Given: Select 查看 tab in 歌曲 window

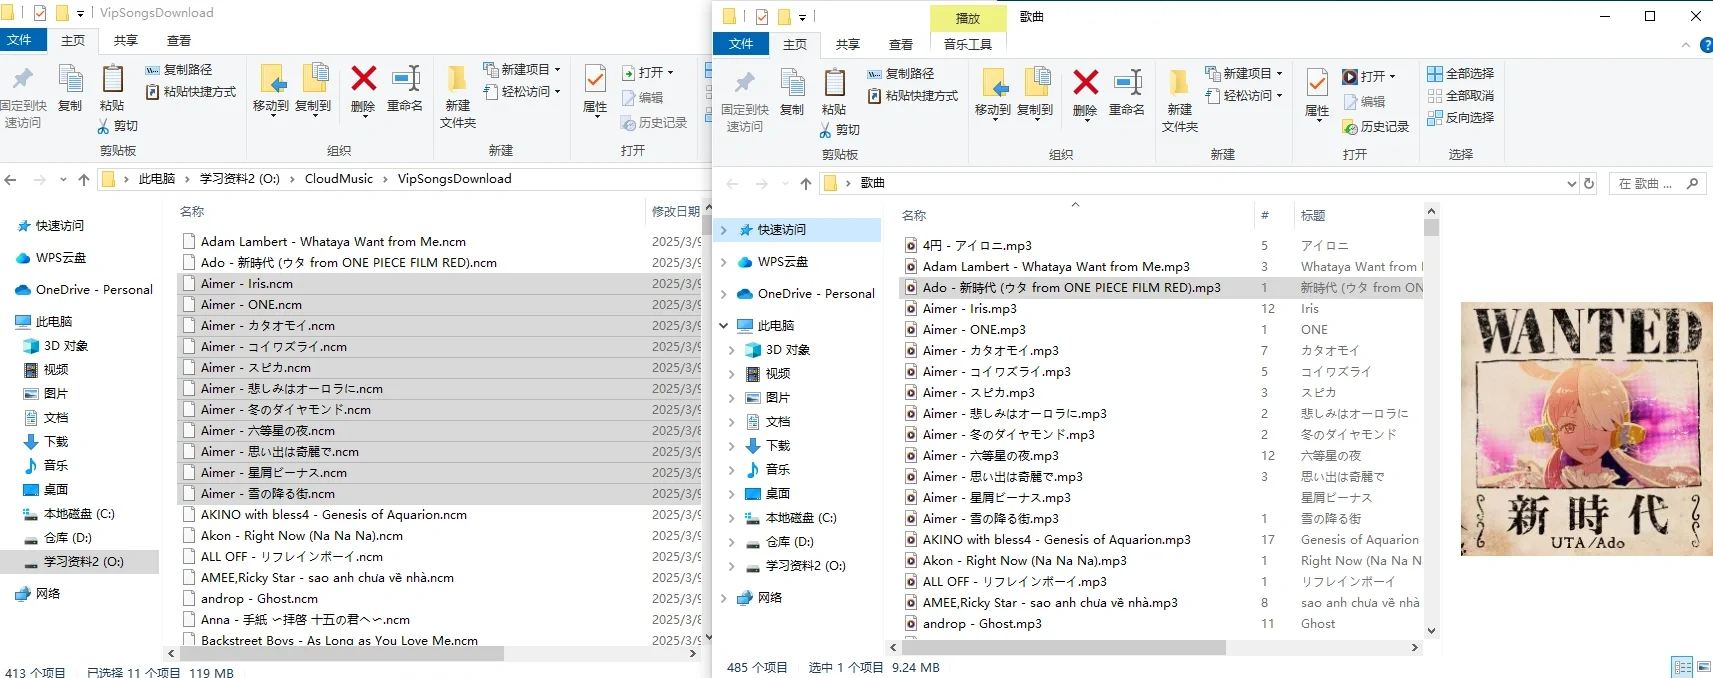Looking at the screenshot, I should 901,44.
